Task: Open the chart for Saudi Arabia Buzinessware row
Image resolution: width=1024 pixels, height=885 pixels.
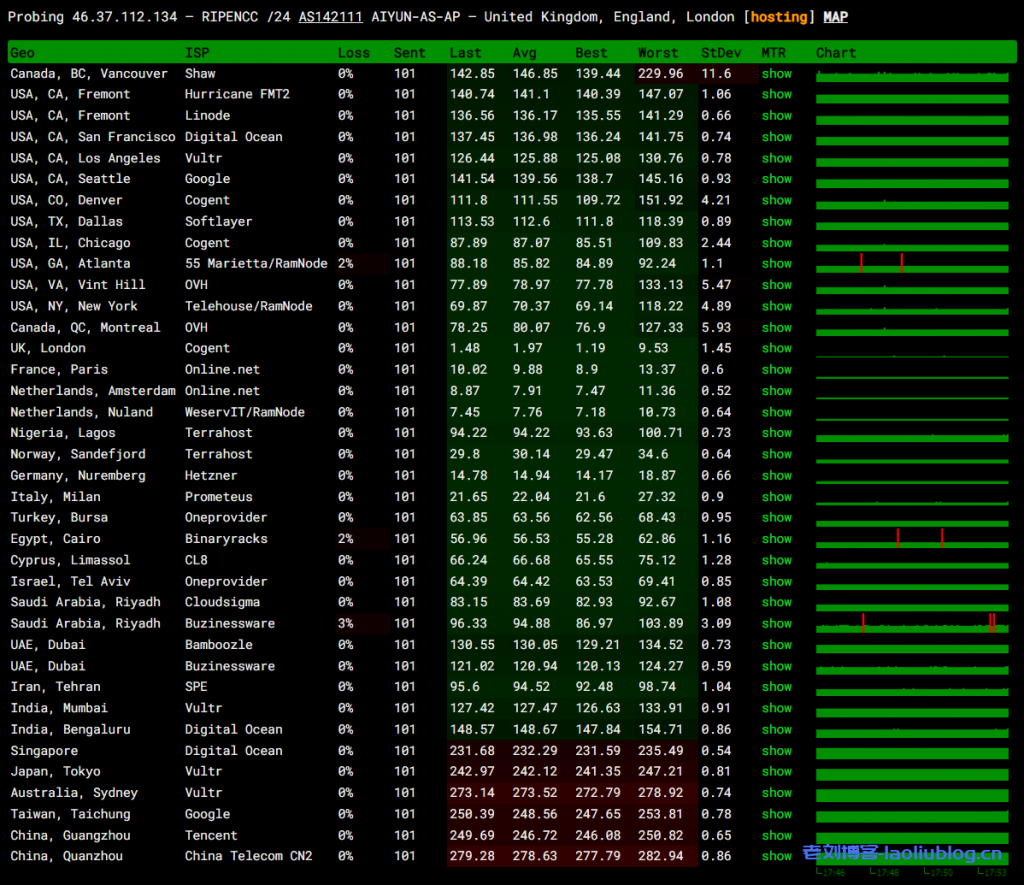Action: point(911,624)
